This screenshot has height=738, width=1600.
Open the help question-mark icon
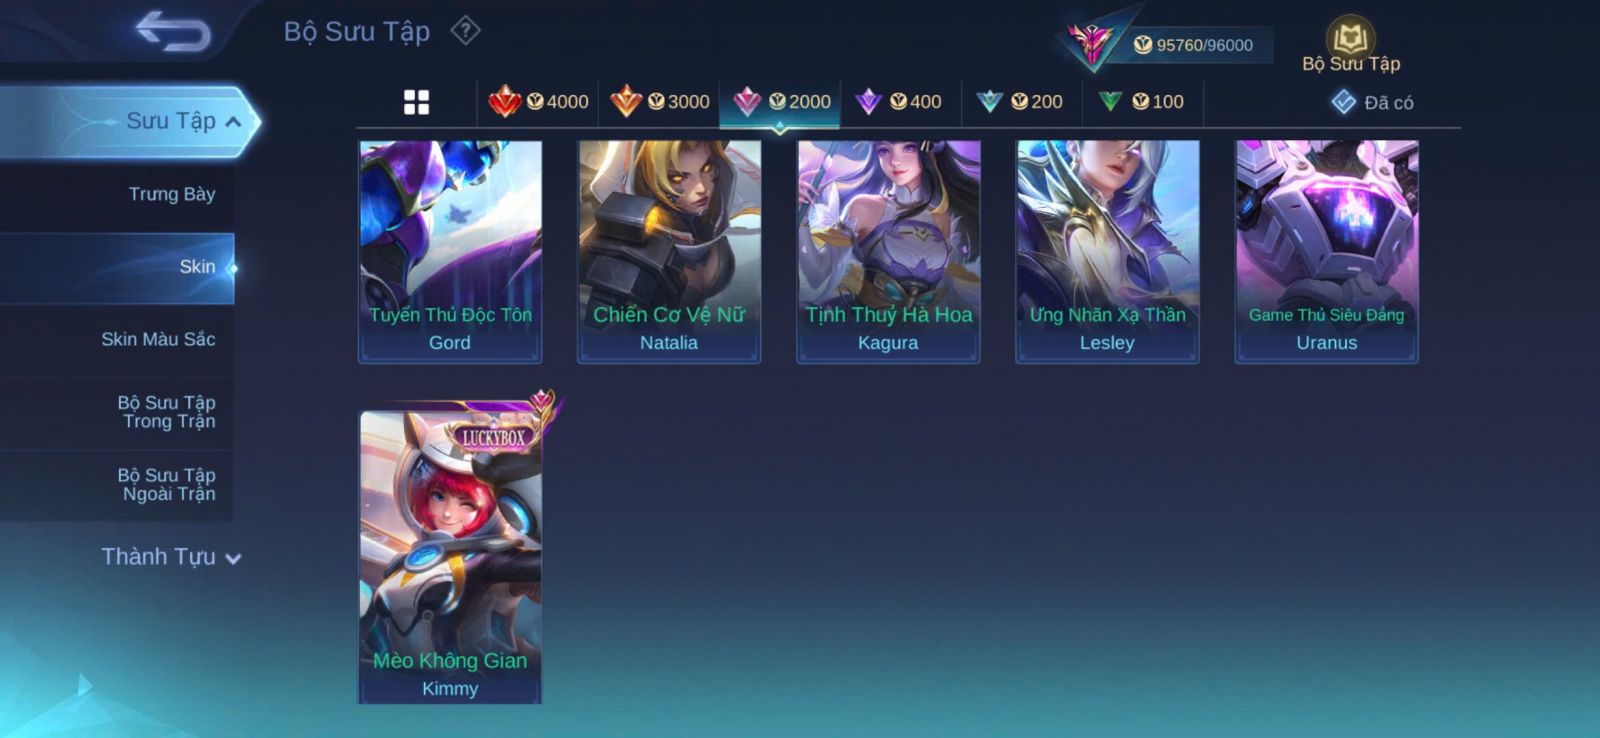(465, 31)
